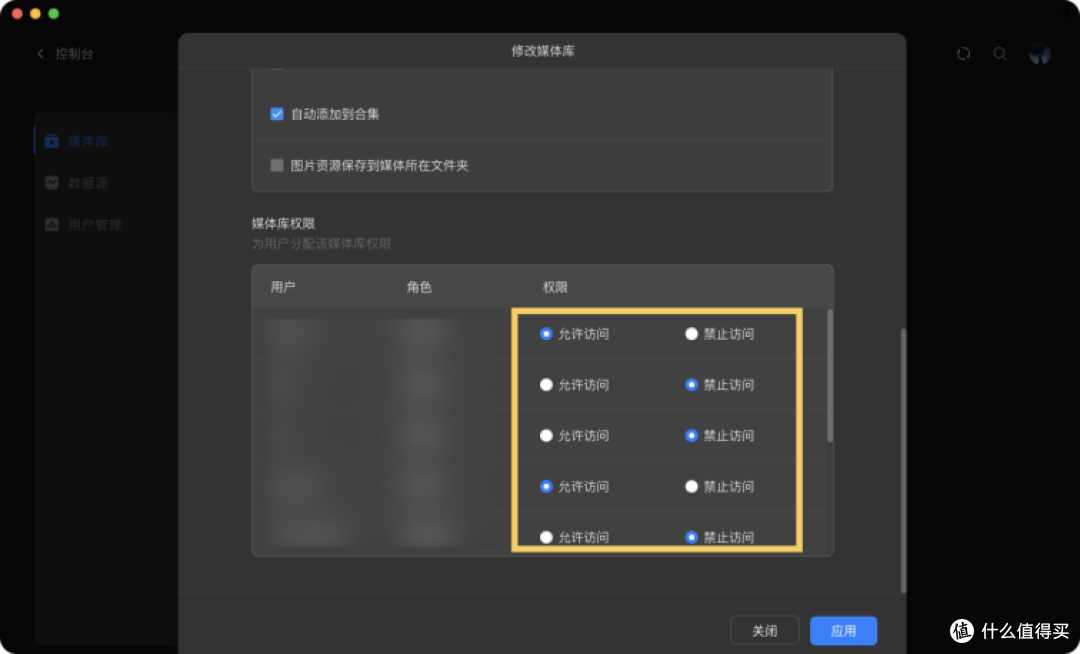The width and height of the screenshot is (1080, 654).
Task: Click the 用户管理 sidebar icon
Action: tap(52, 224)
